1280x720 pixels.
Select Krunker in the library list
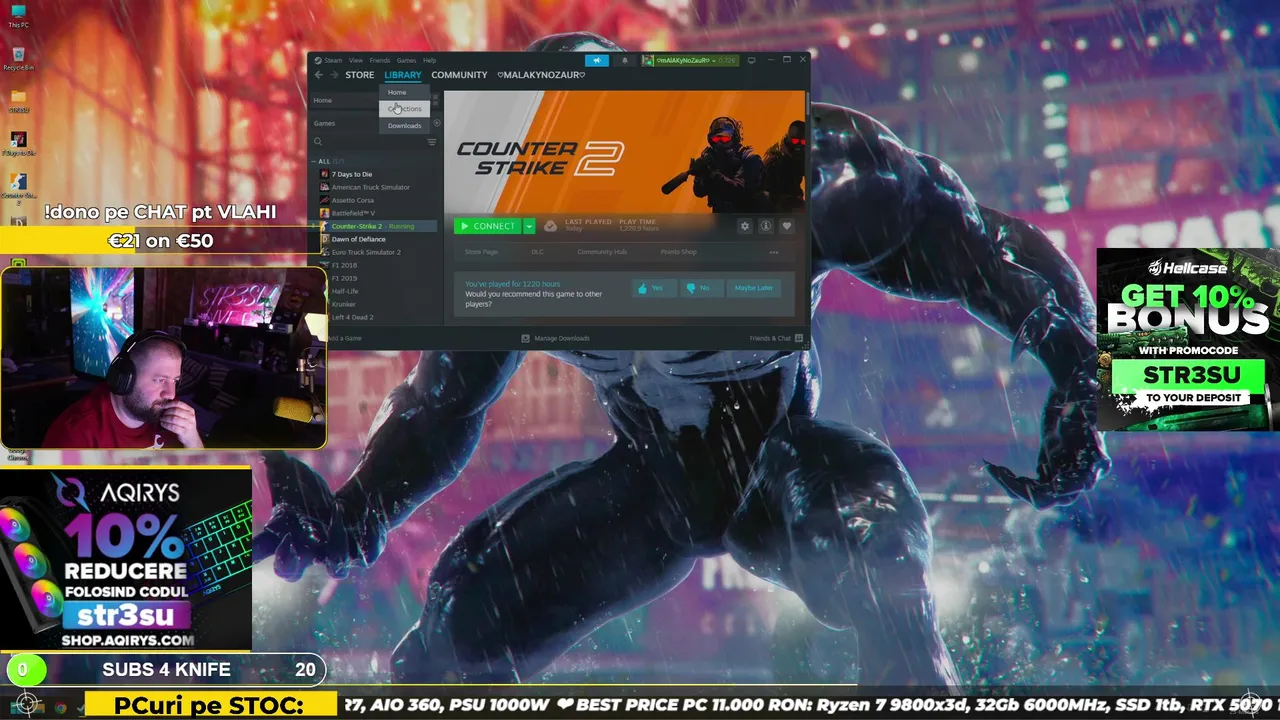click(x=343, y=304)
